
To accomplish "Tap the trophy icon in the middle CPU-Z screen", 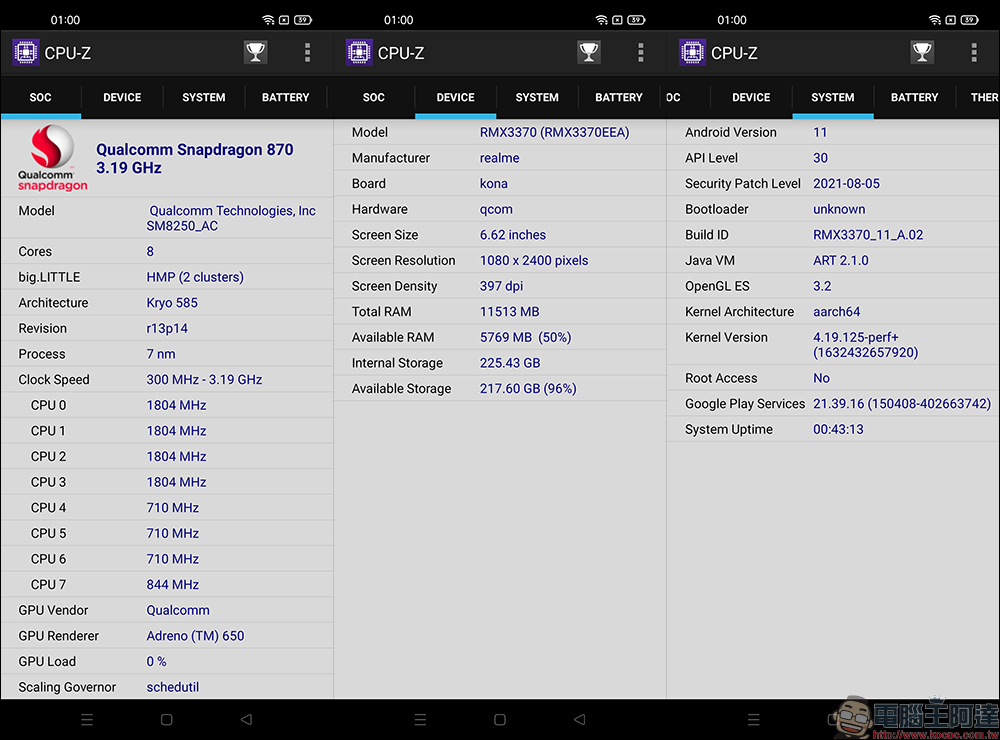I will (x=589, y=52).
